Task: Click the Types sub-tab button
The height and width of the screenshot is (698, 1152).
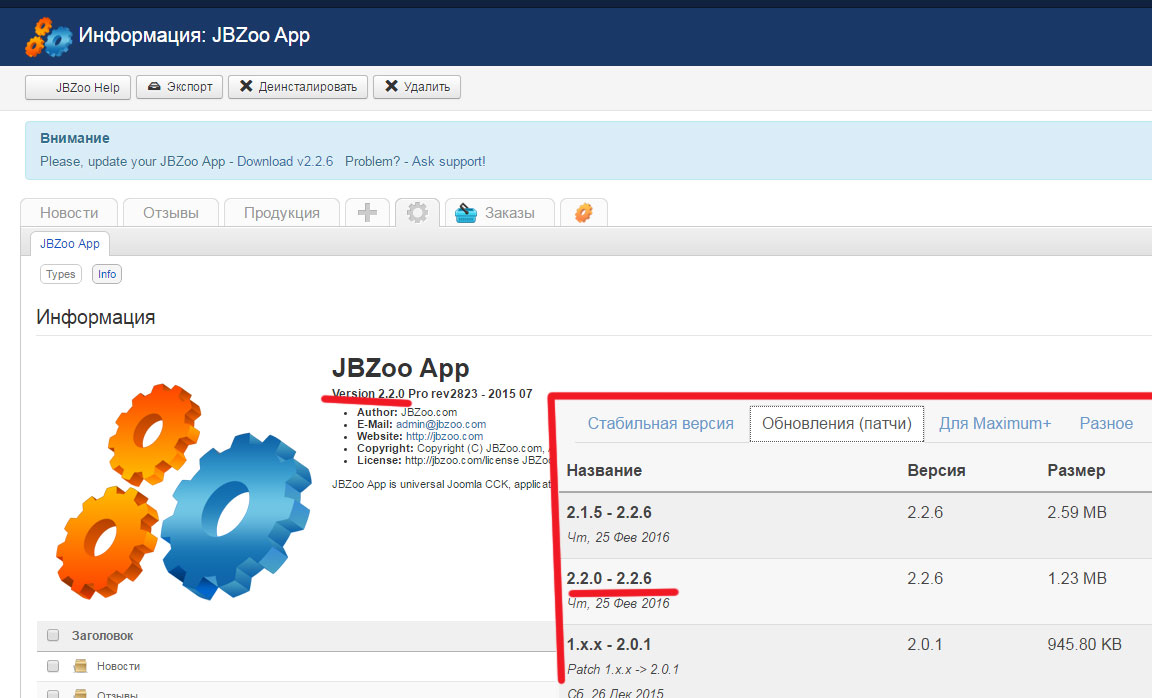Action: pyautogui.click(x=61, y=274)
